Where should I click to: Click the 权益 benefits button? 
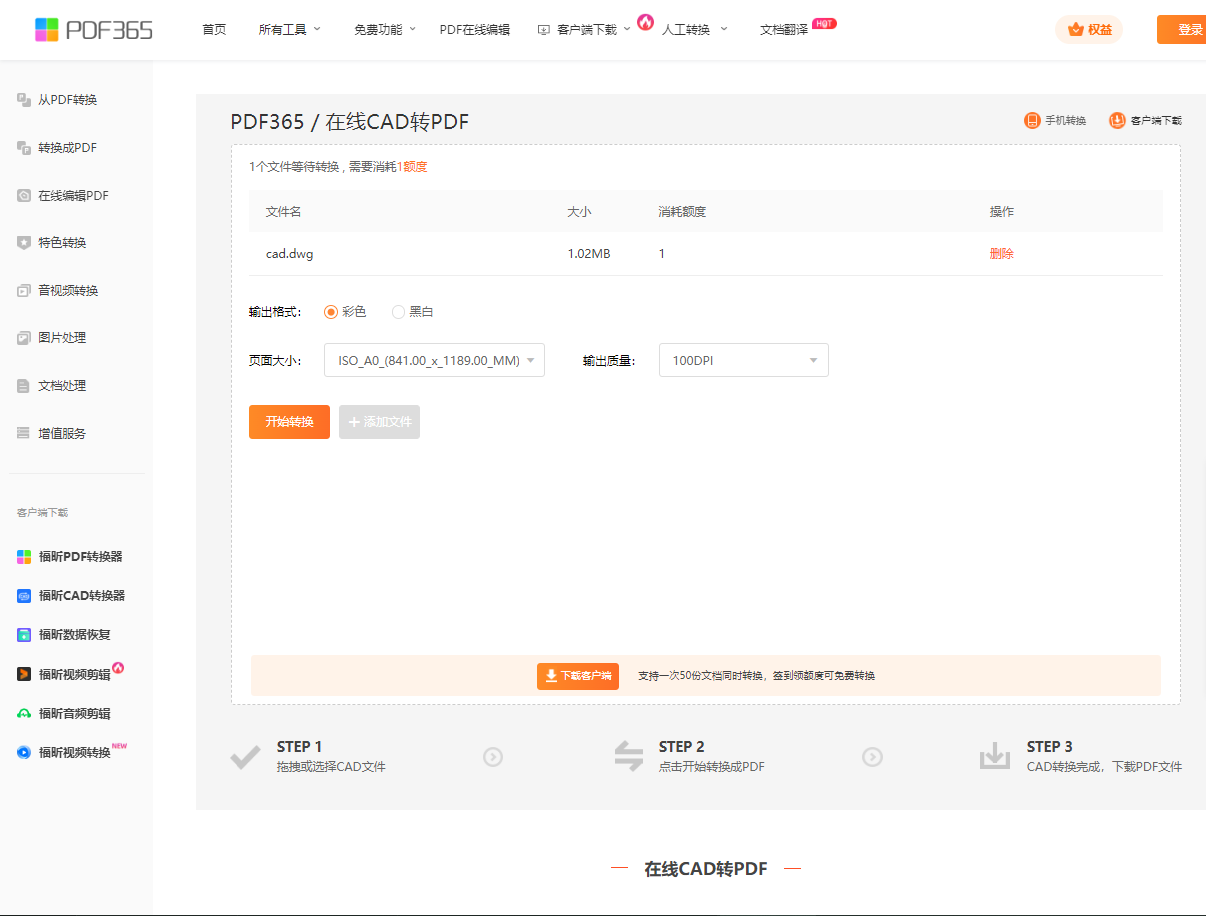1089,30
